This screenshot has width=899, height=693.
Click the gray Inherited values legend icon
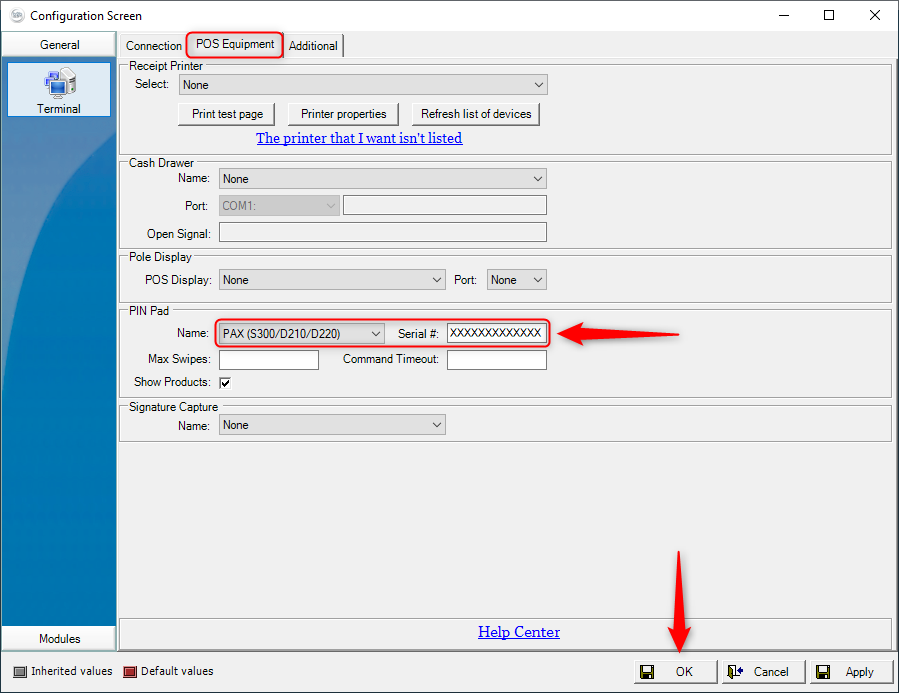coord(20,672)
